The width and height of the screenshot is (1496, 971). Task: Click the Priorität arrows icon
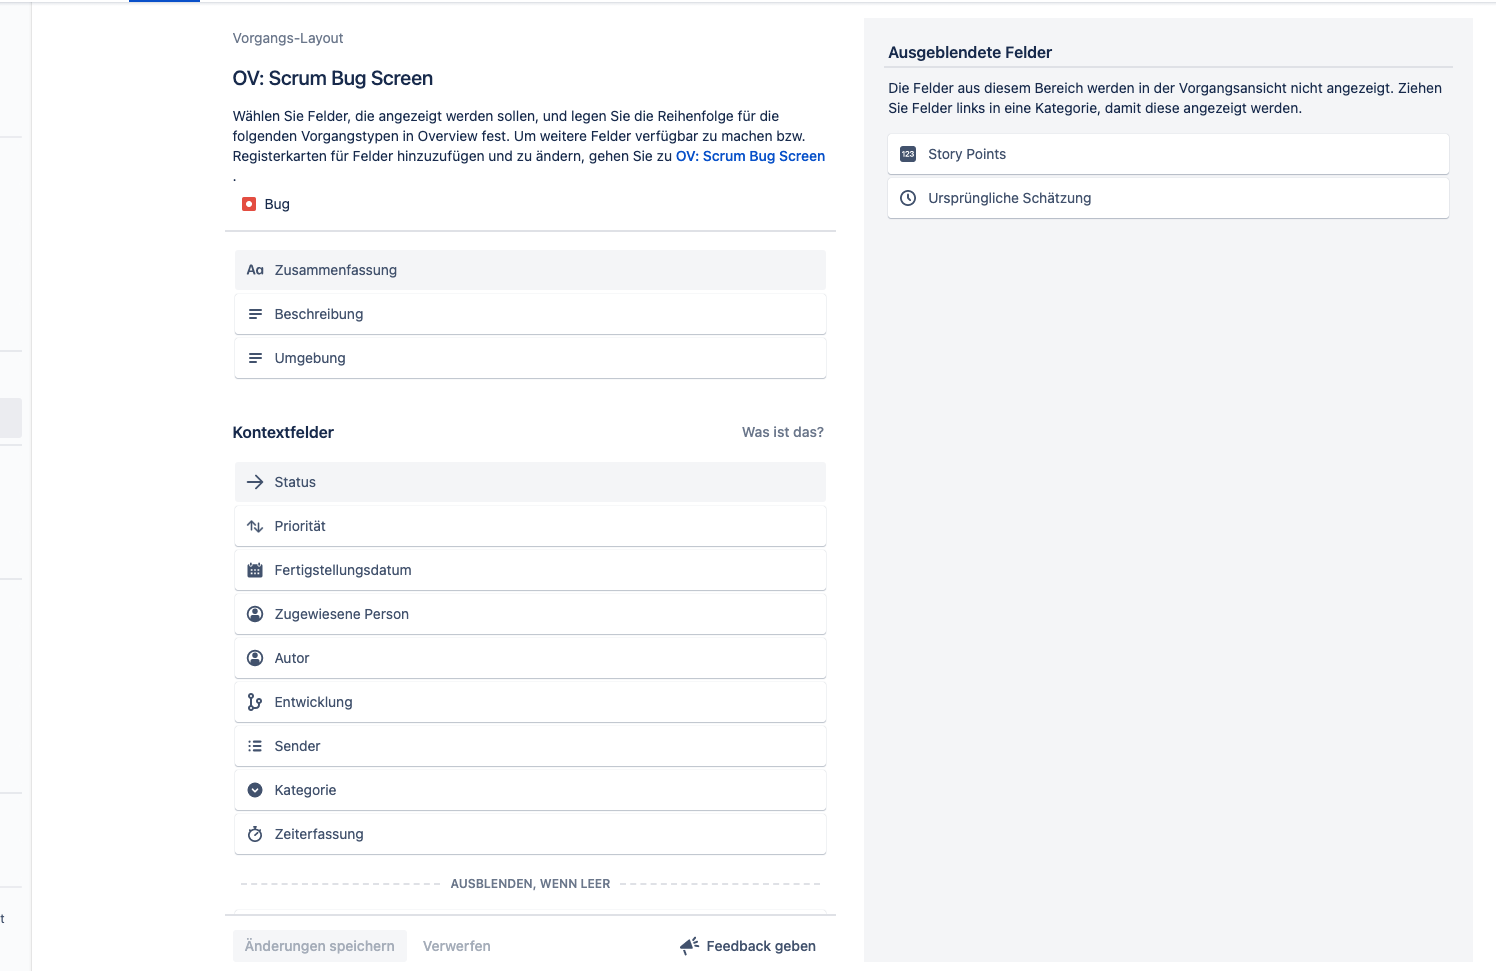255,526
